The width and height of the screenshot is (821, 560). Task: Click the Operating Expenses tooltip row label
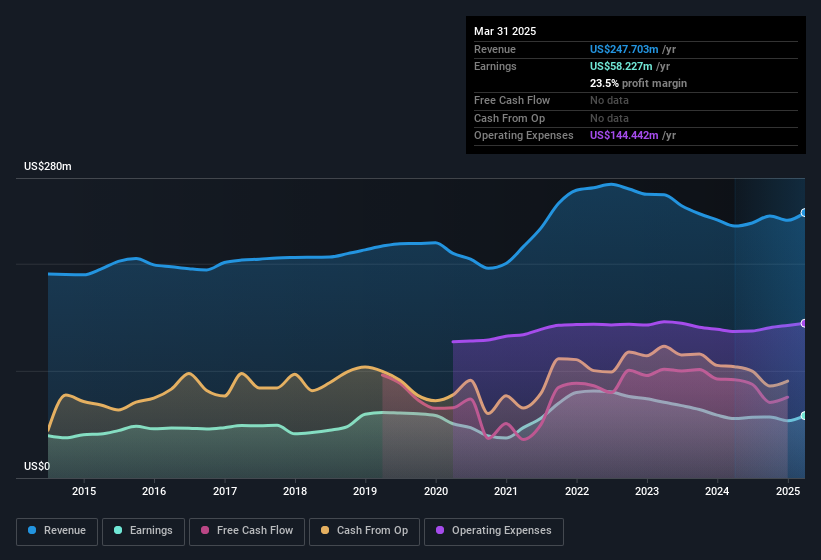pos(524,136)
